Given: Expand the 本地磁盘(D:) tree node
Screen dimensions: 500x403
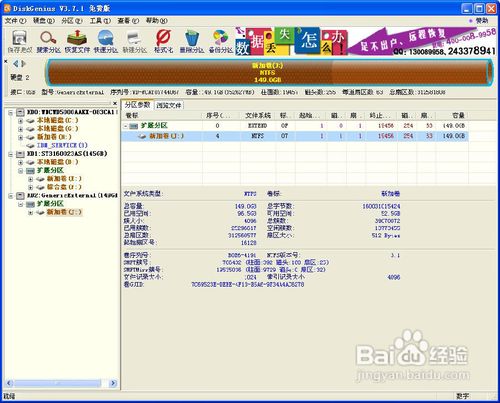Looking at the screenshot, I should click(21, 162).
